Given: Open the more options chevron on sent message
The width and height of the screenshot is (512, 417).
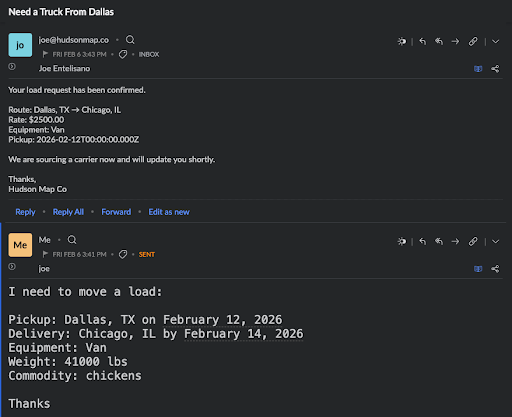Looking at the screenshot, I should point(496,242).
